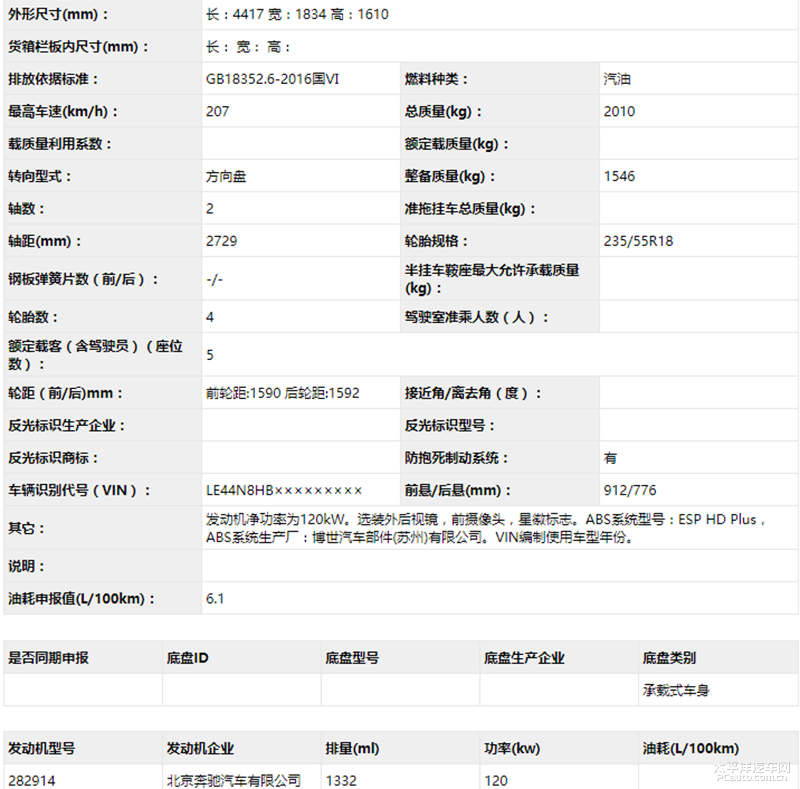800x789 pixels.
Task: Click the 轮距（前/后)mm label
Action: point(65,393)
